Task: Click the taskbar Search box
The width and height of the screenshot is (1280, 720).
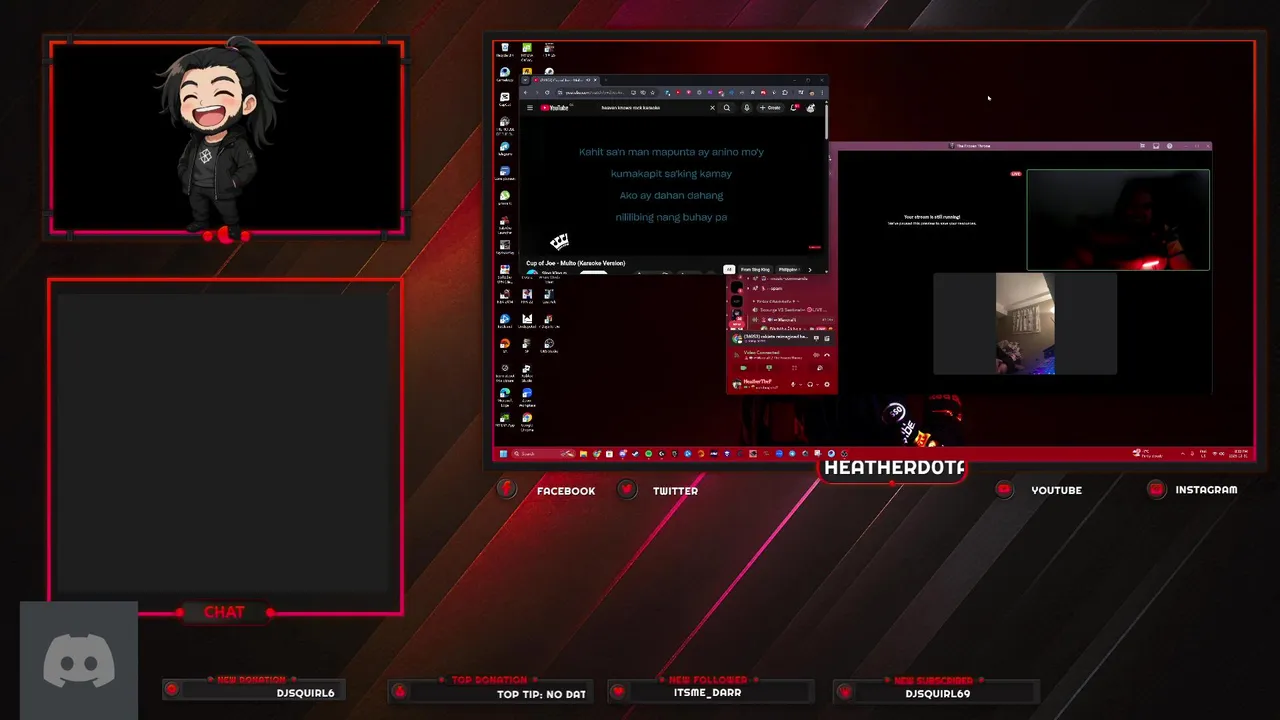Action: (543, 454)
